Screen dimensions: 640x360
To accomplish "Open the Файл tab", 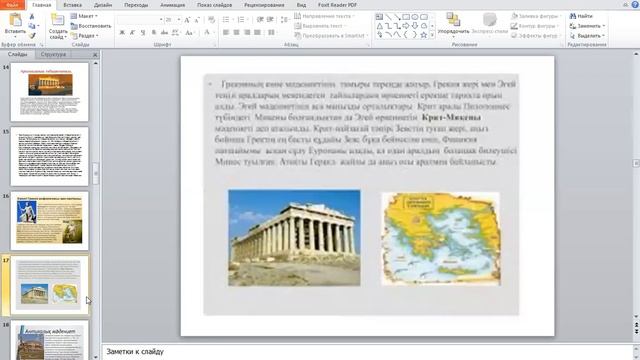I will 13,5.
